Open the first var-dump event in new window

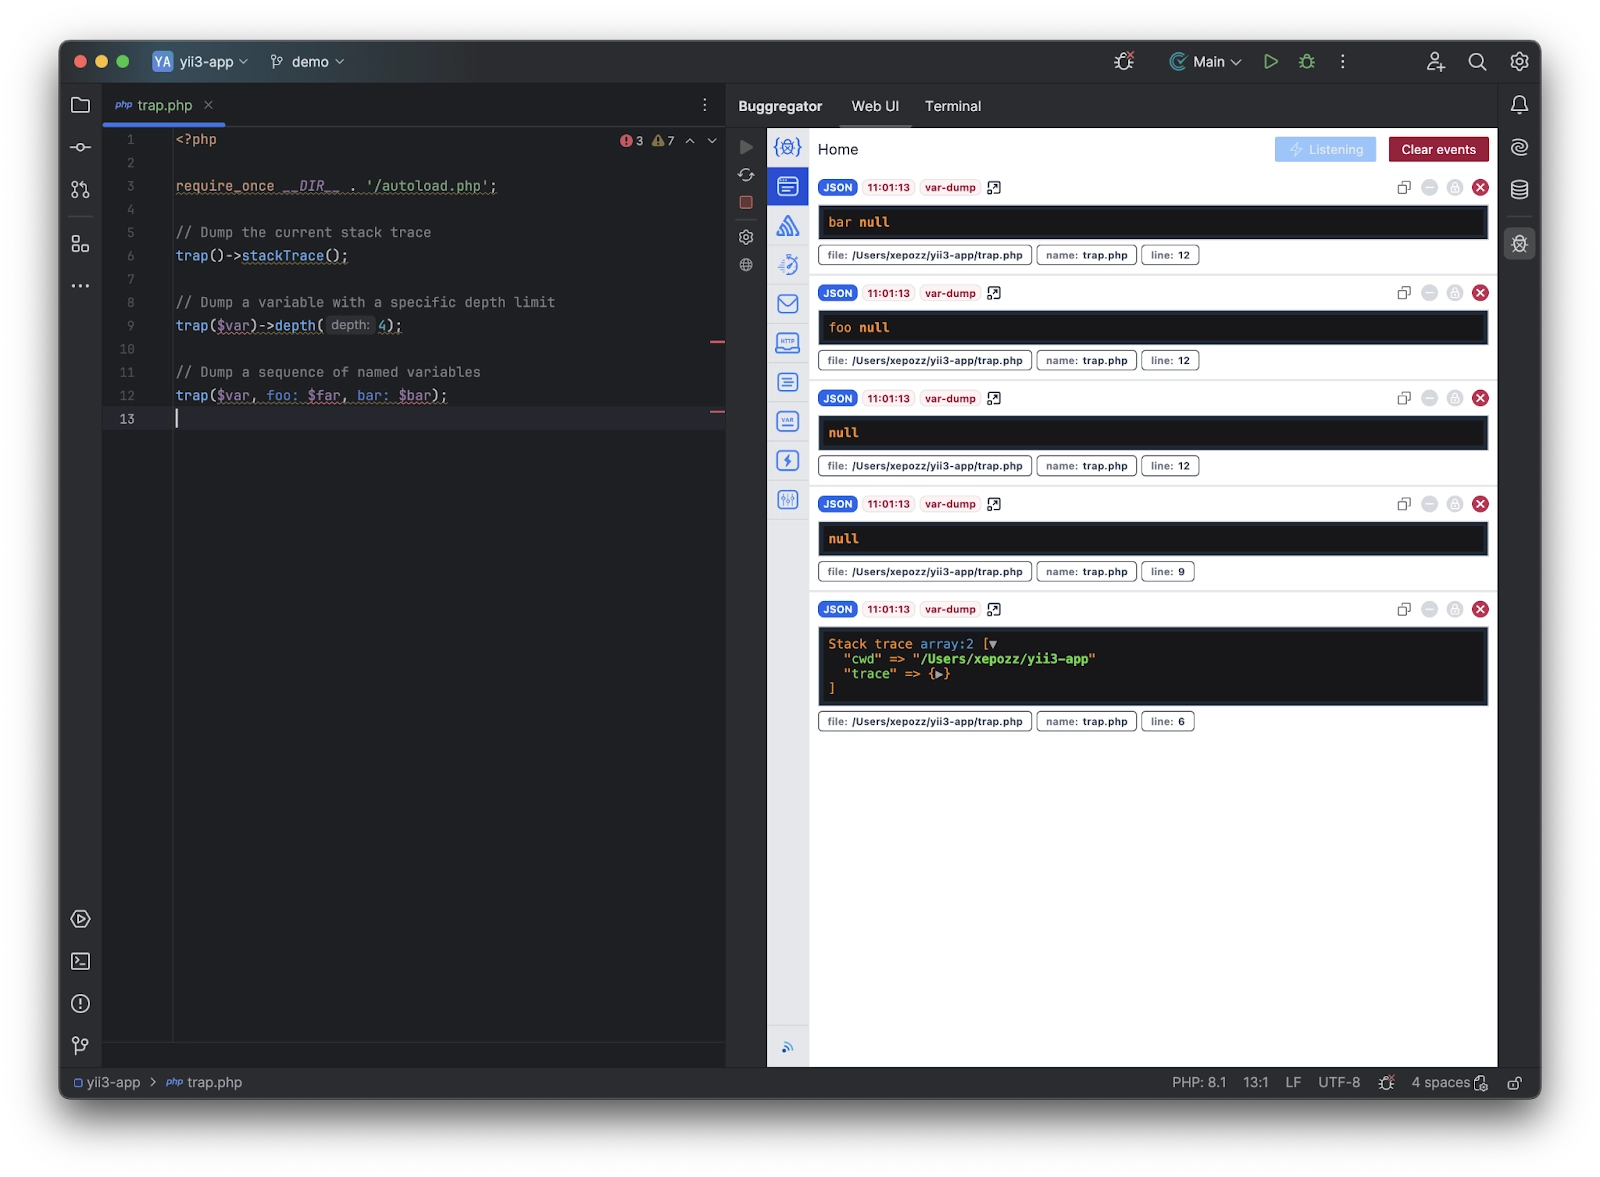(x=993, y=187)
